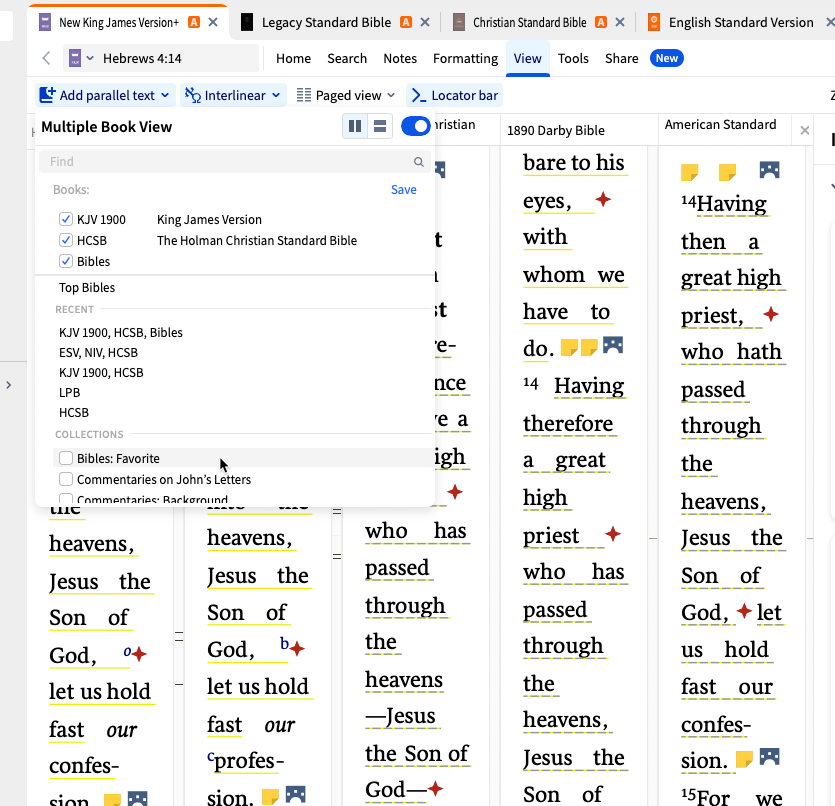The height and width of the screenshot is (806, 835).
Task: Select the View menu tab
Action: pos(527,59)
